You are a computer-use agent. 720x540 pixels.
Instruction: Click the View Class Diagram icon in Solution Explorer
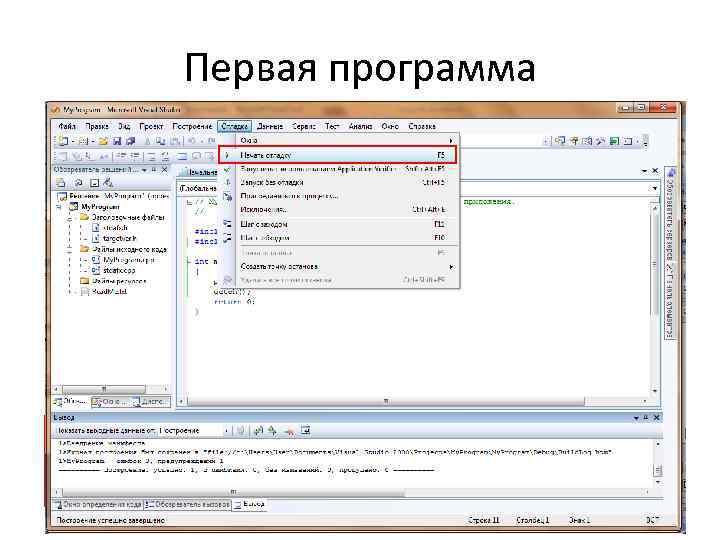[108, 183]
